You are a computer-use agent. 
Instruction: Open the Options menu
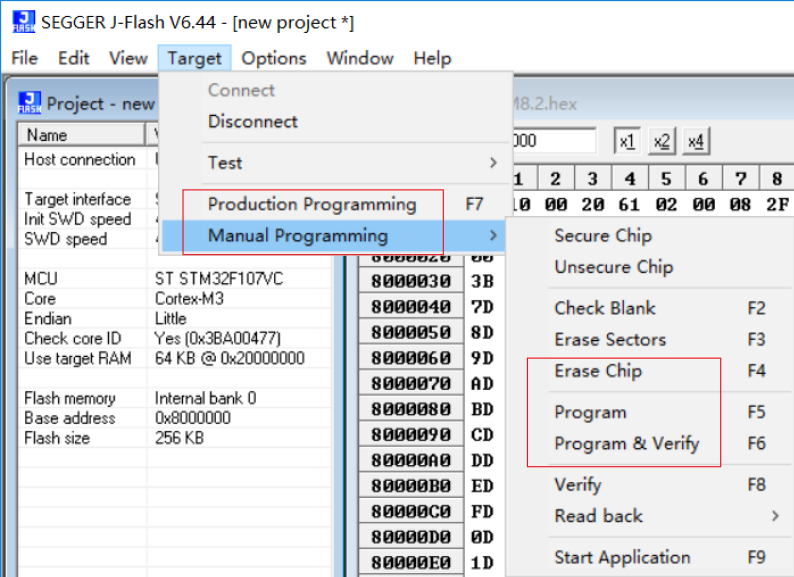coord(273,58)
